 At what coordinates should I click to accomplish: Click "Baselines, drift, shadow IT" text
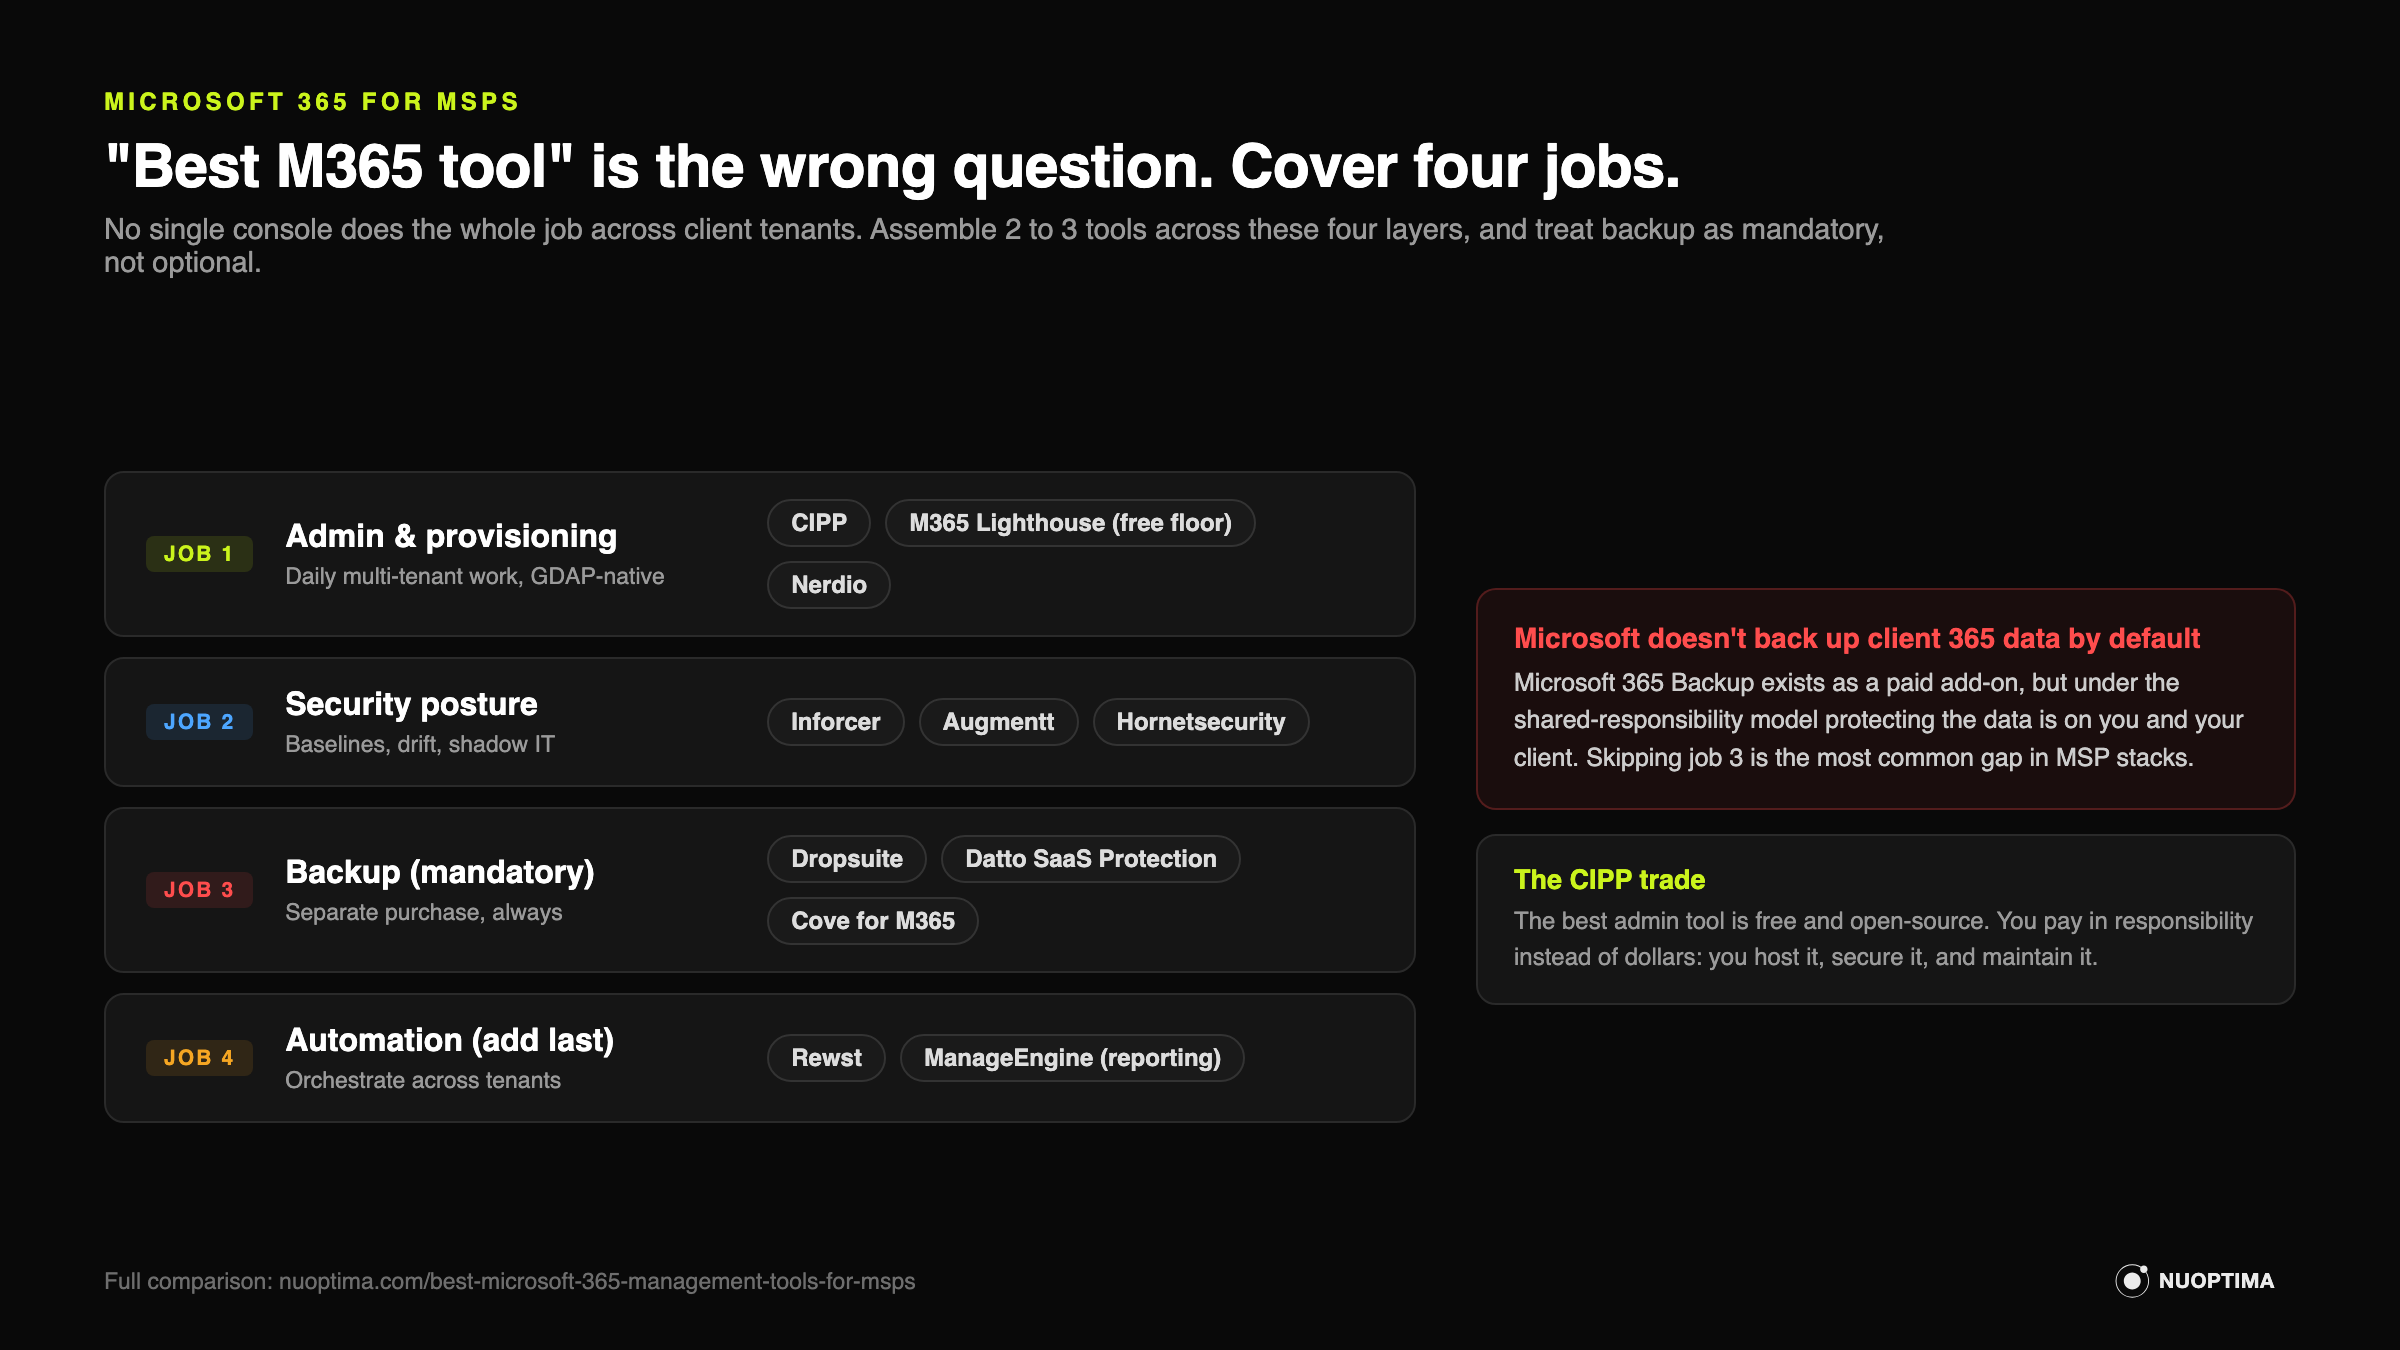pos(420,744)
